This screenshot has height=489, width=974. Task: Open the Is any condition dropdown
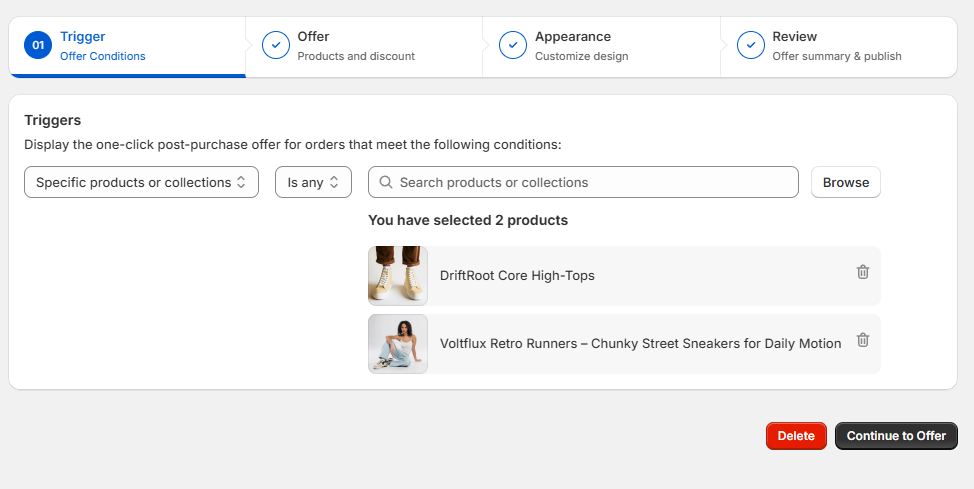pyautogui.click(x=313, y=182)
